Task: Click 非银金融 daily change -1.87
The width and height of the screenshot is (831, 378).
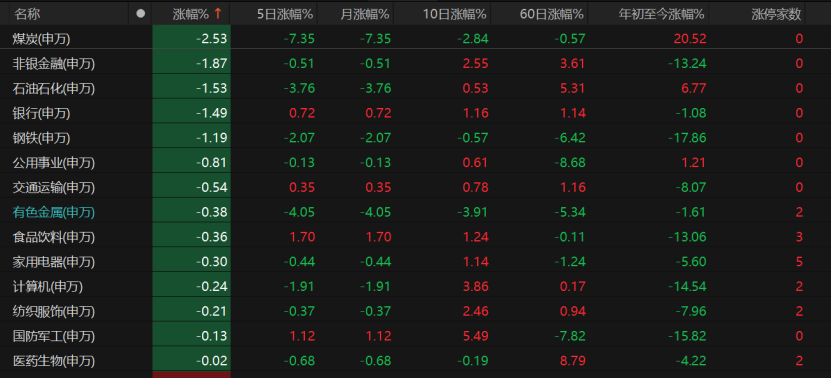Action: (211, 64)
